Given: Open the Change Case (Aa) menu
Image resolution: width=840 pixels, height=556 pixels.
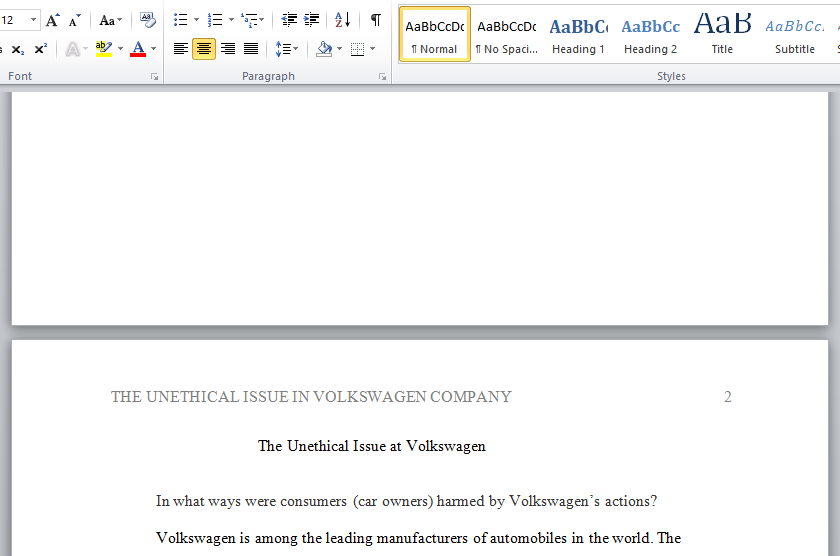Looking at the screenshot, I should tap(110, 20).
